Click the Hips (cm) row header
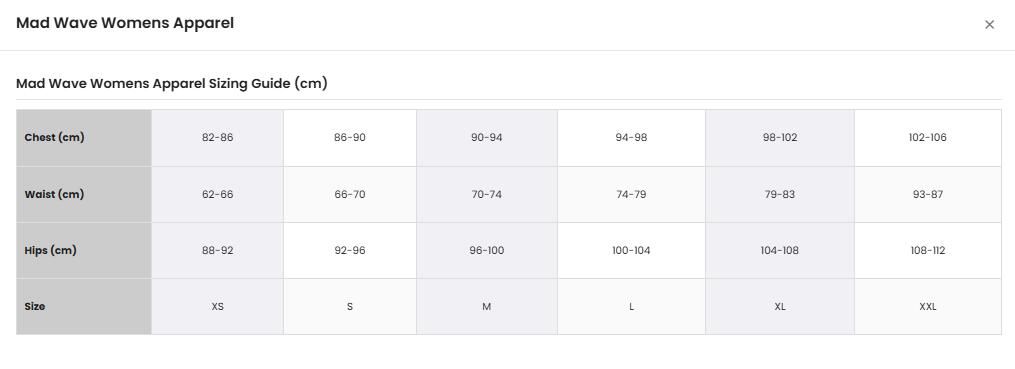 84,251
